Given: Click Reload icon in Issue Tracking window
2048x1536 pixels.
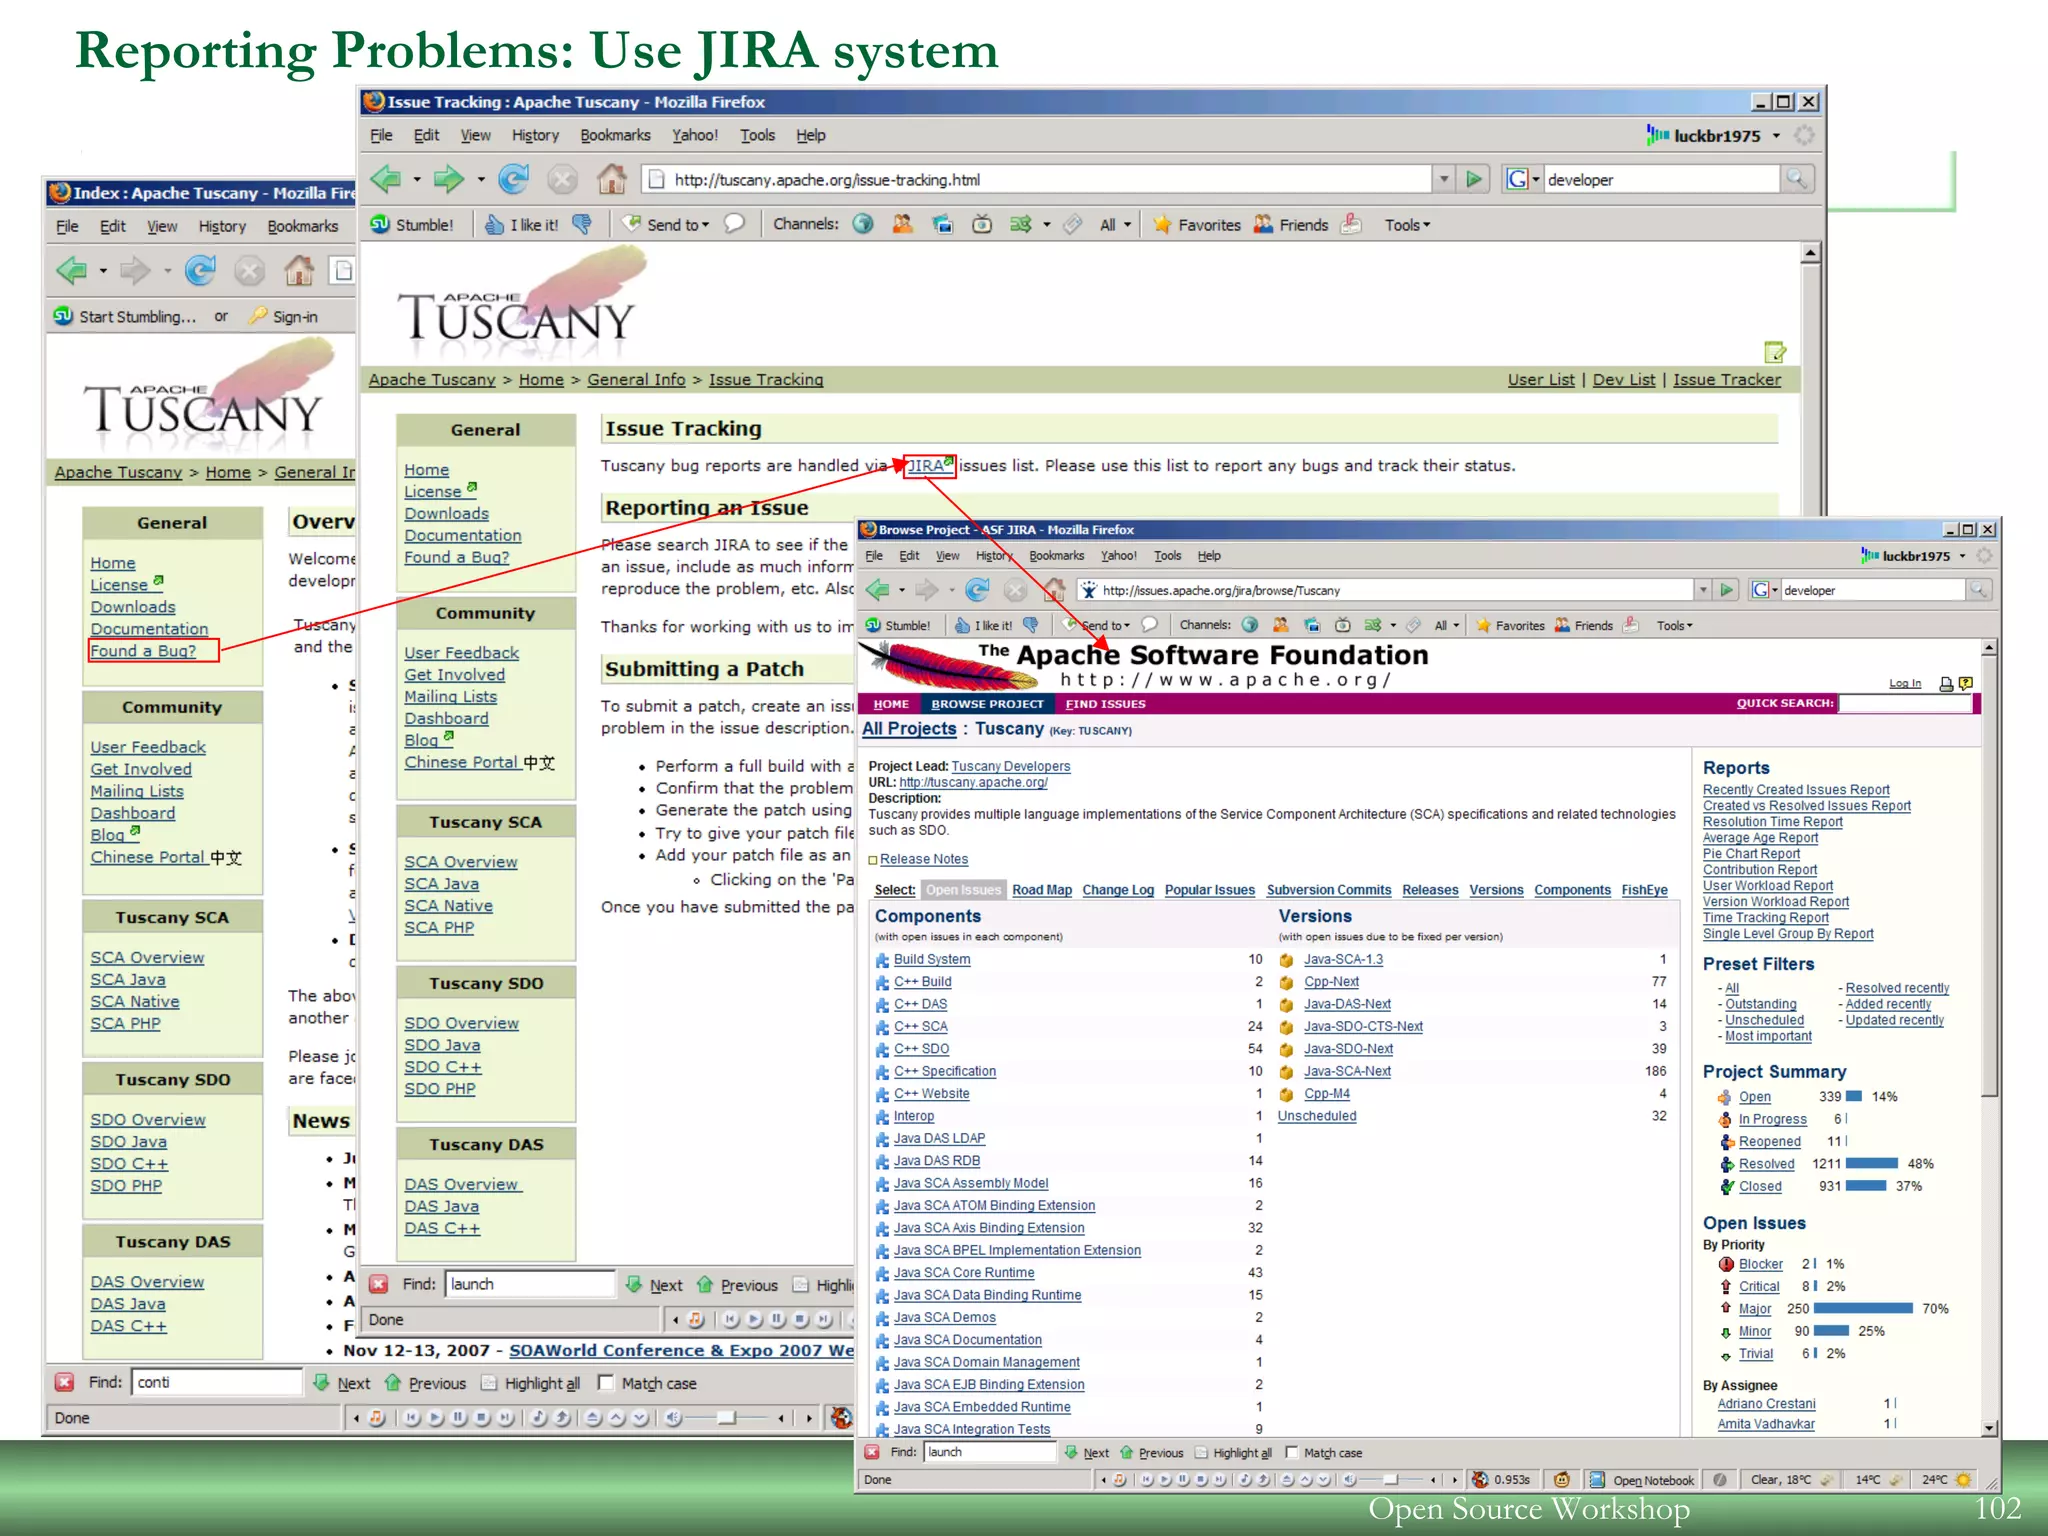Looking at the screenshot, I should pyautogui.click(x=514, y=179).
